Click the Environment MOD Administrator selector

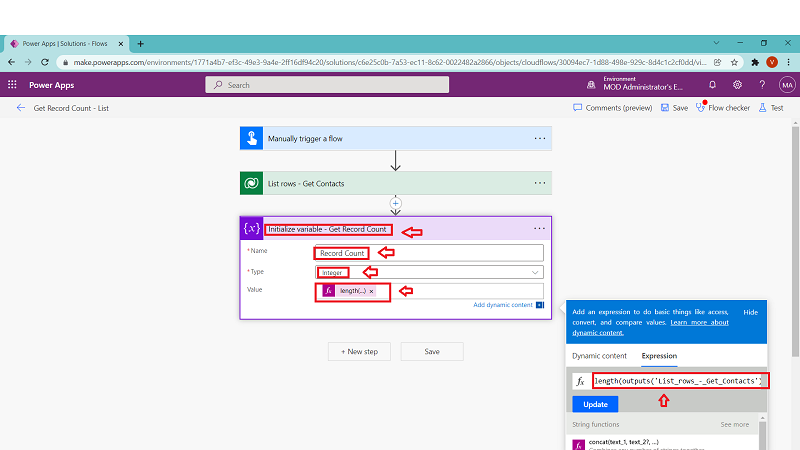point(643,84)
